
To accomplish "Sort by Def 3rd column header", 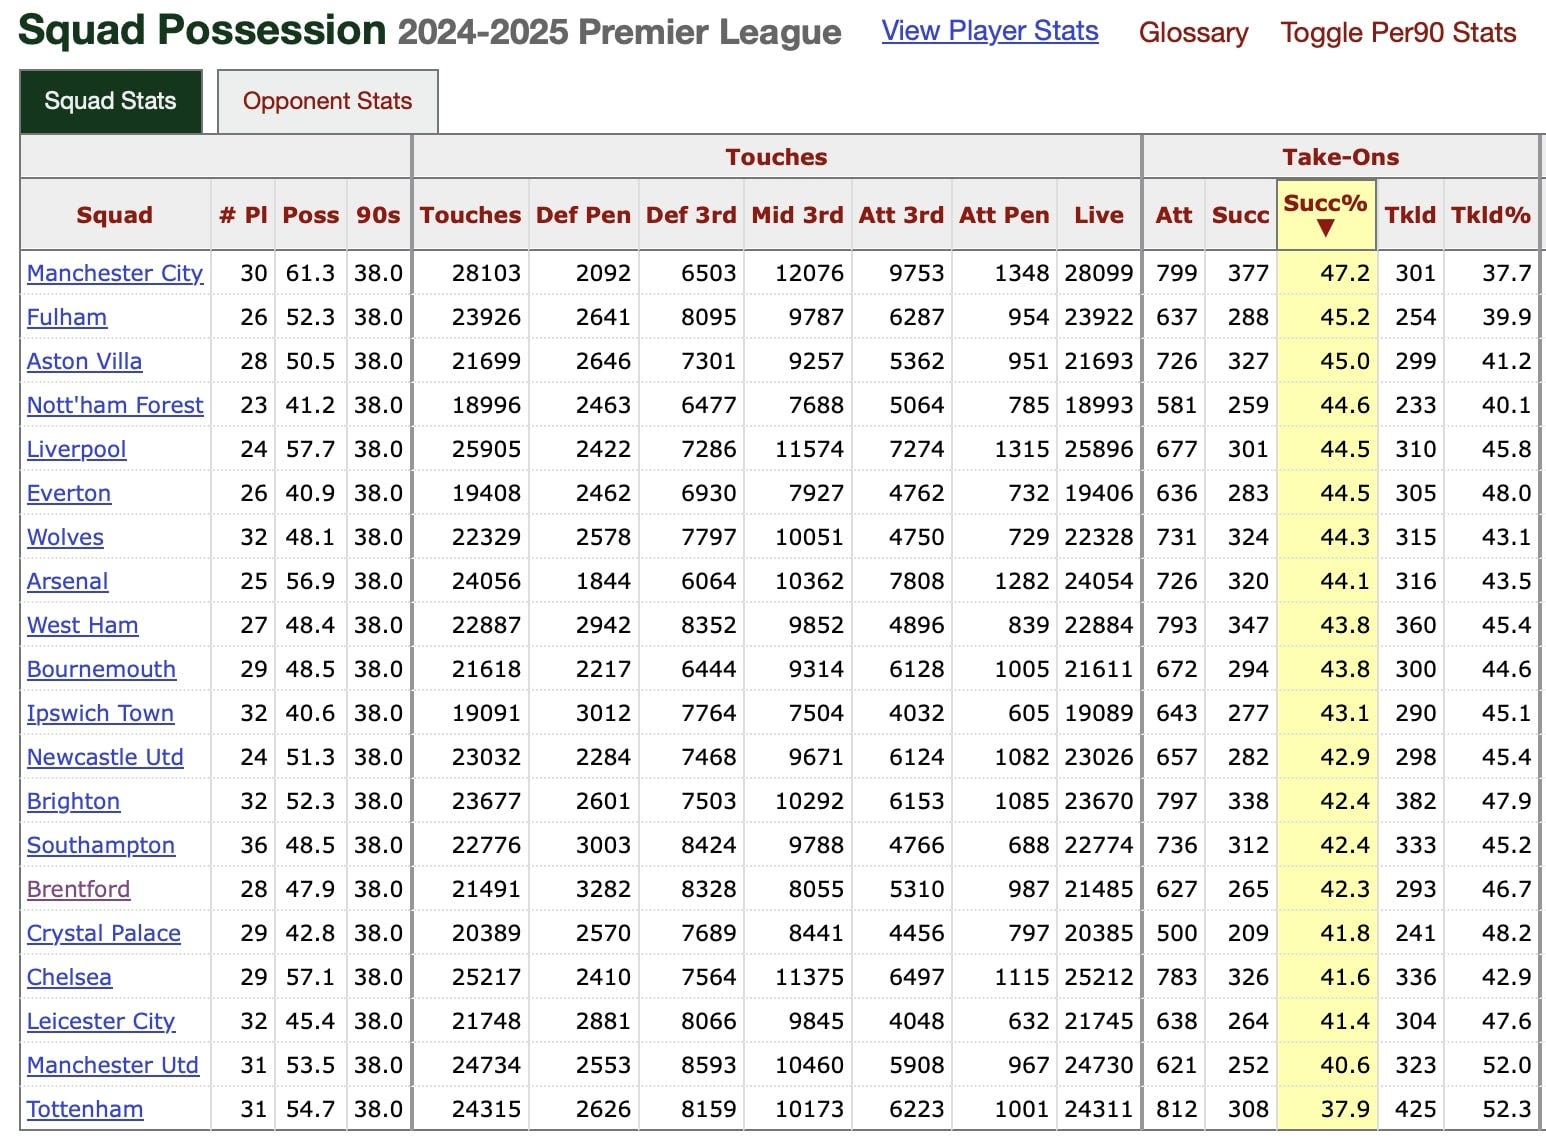I will 691,215.
